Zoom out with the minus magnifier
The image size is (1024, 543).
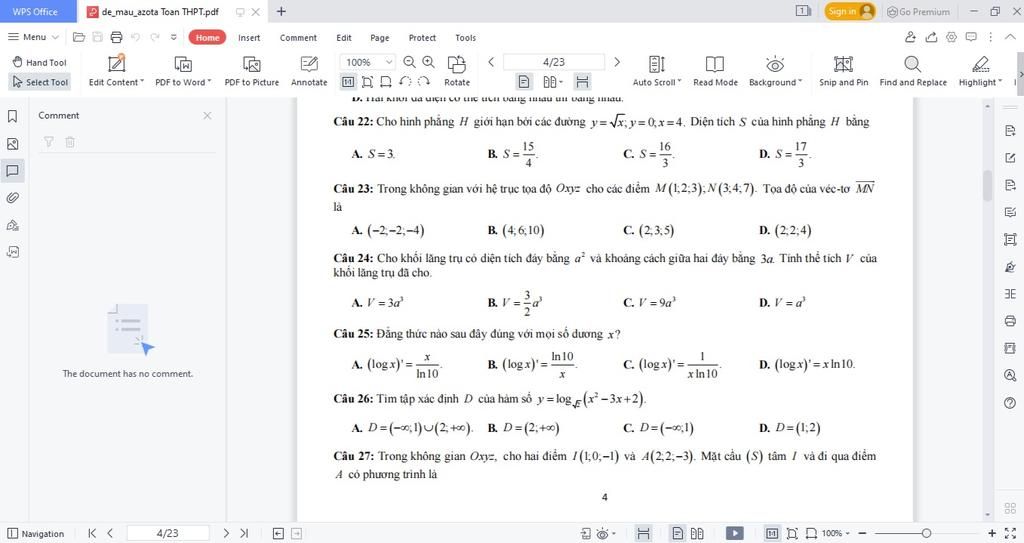[409, 62]
